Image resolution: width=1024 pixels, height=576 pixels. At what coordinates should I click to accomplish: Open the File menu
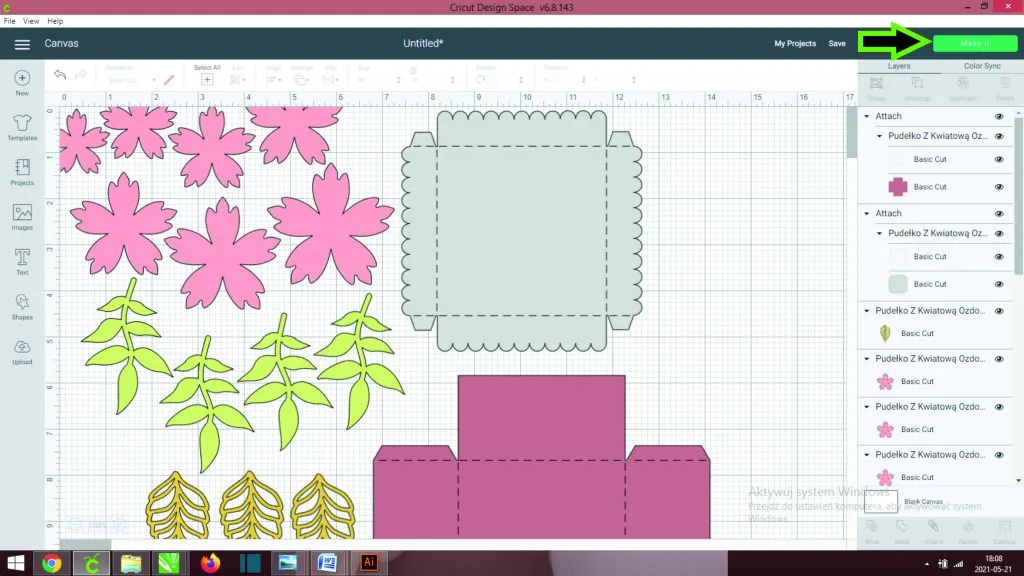pos(9,21)
